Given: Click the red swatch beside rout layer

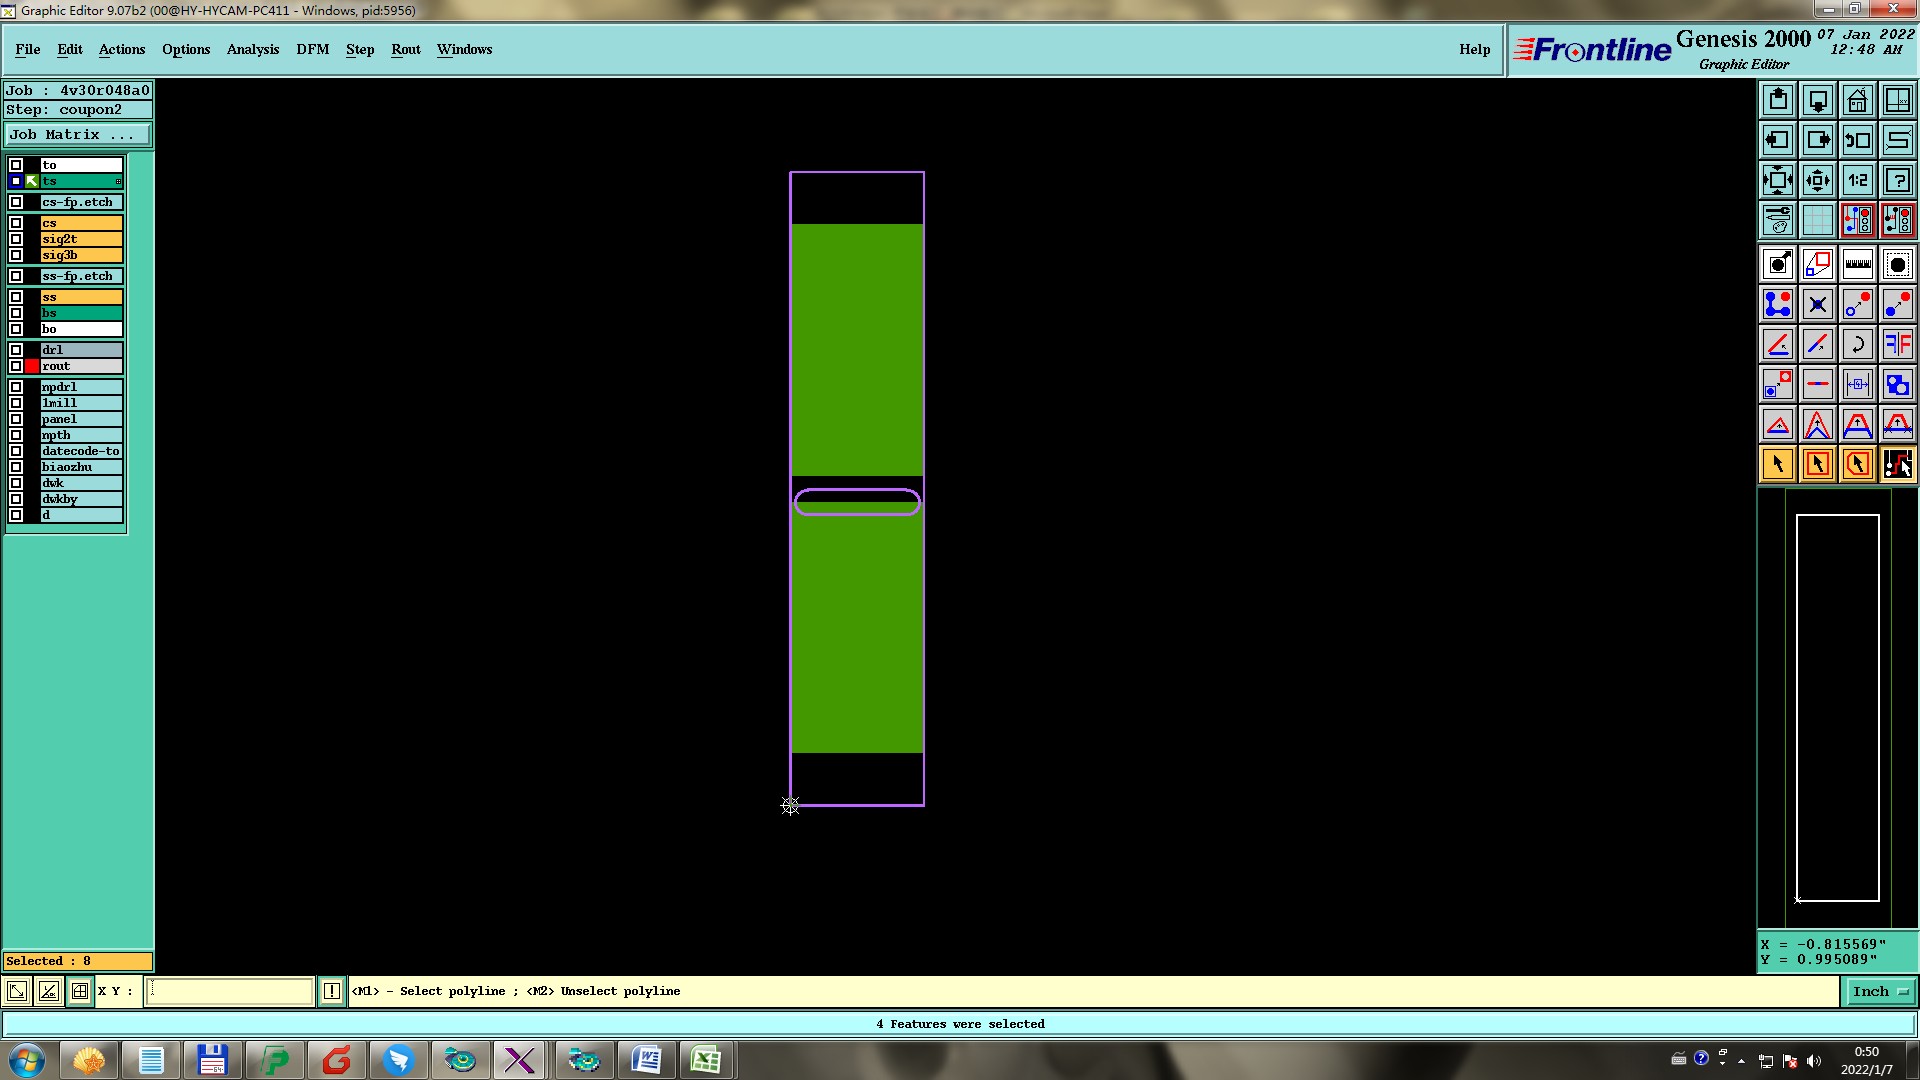Looking at the screenshot, I should click(x=32, y=366).
